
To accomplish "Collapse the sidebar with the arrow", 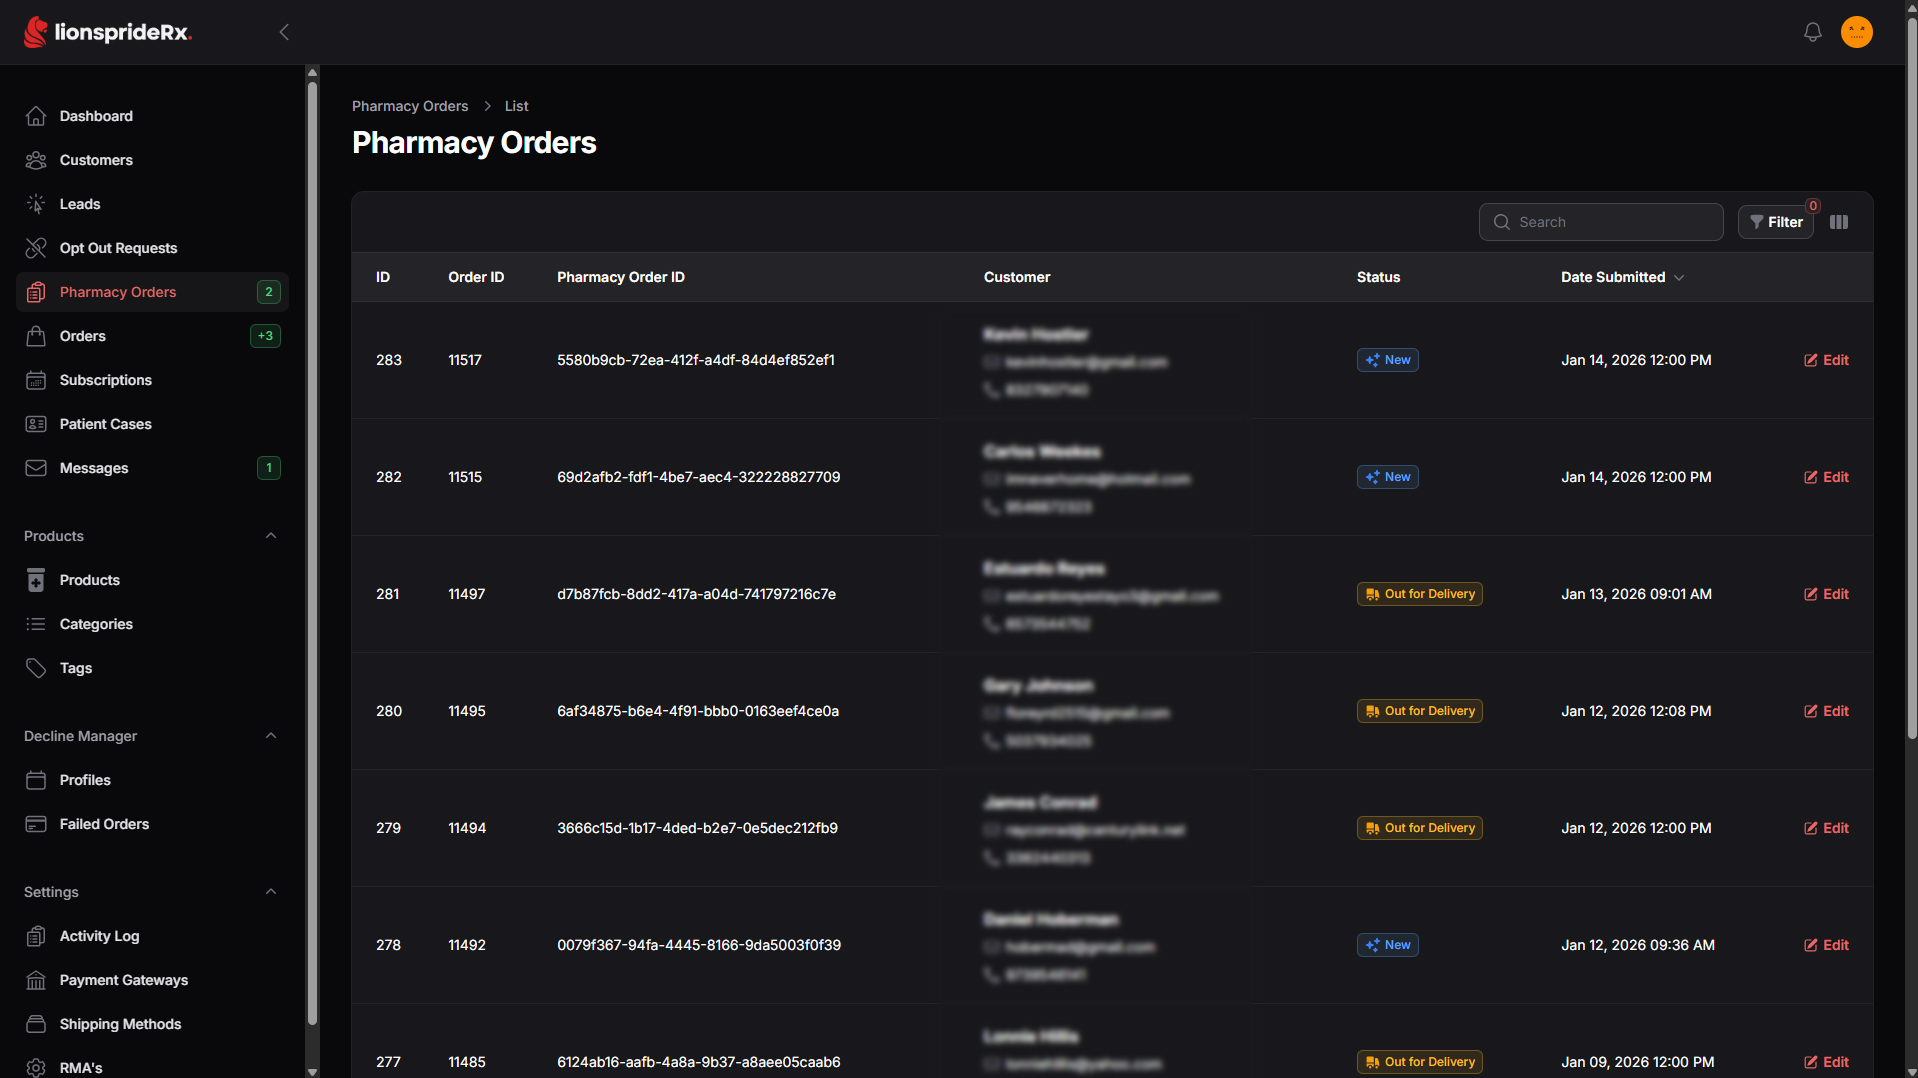I will pyautogui.click(x=284, y=32).
